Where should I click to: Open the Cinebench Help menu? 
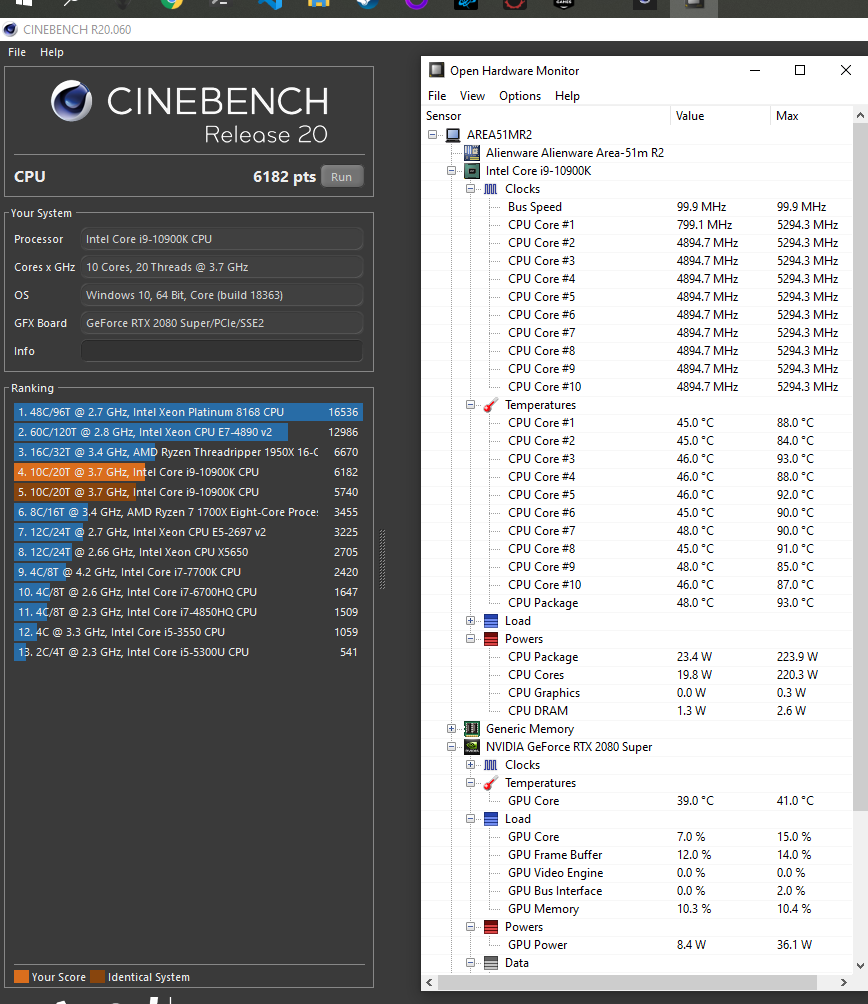coord(52,52)
